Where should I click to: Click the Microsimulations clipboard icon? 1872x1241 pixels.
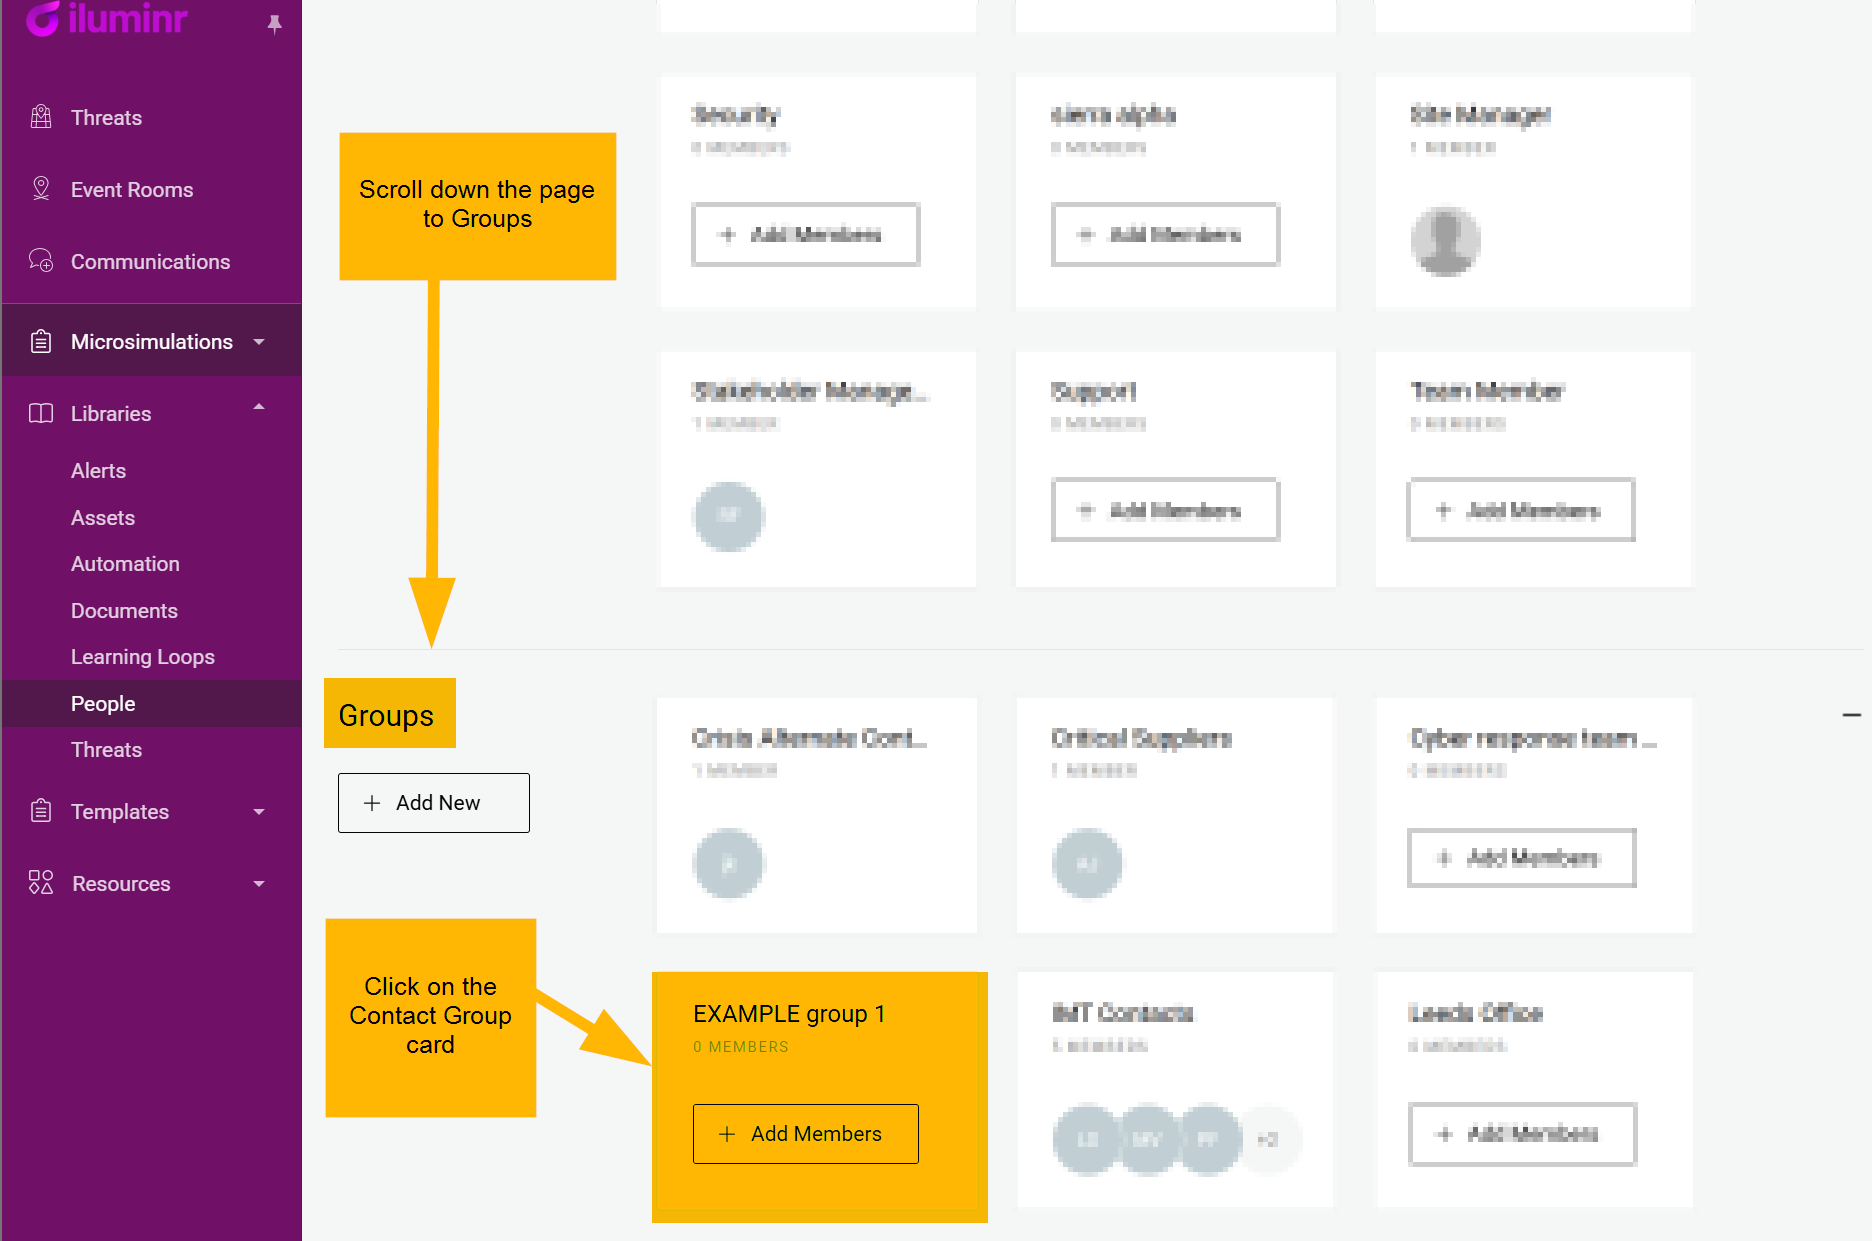[x=41, y=341]
